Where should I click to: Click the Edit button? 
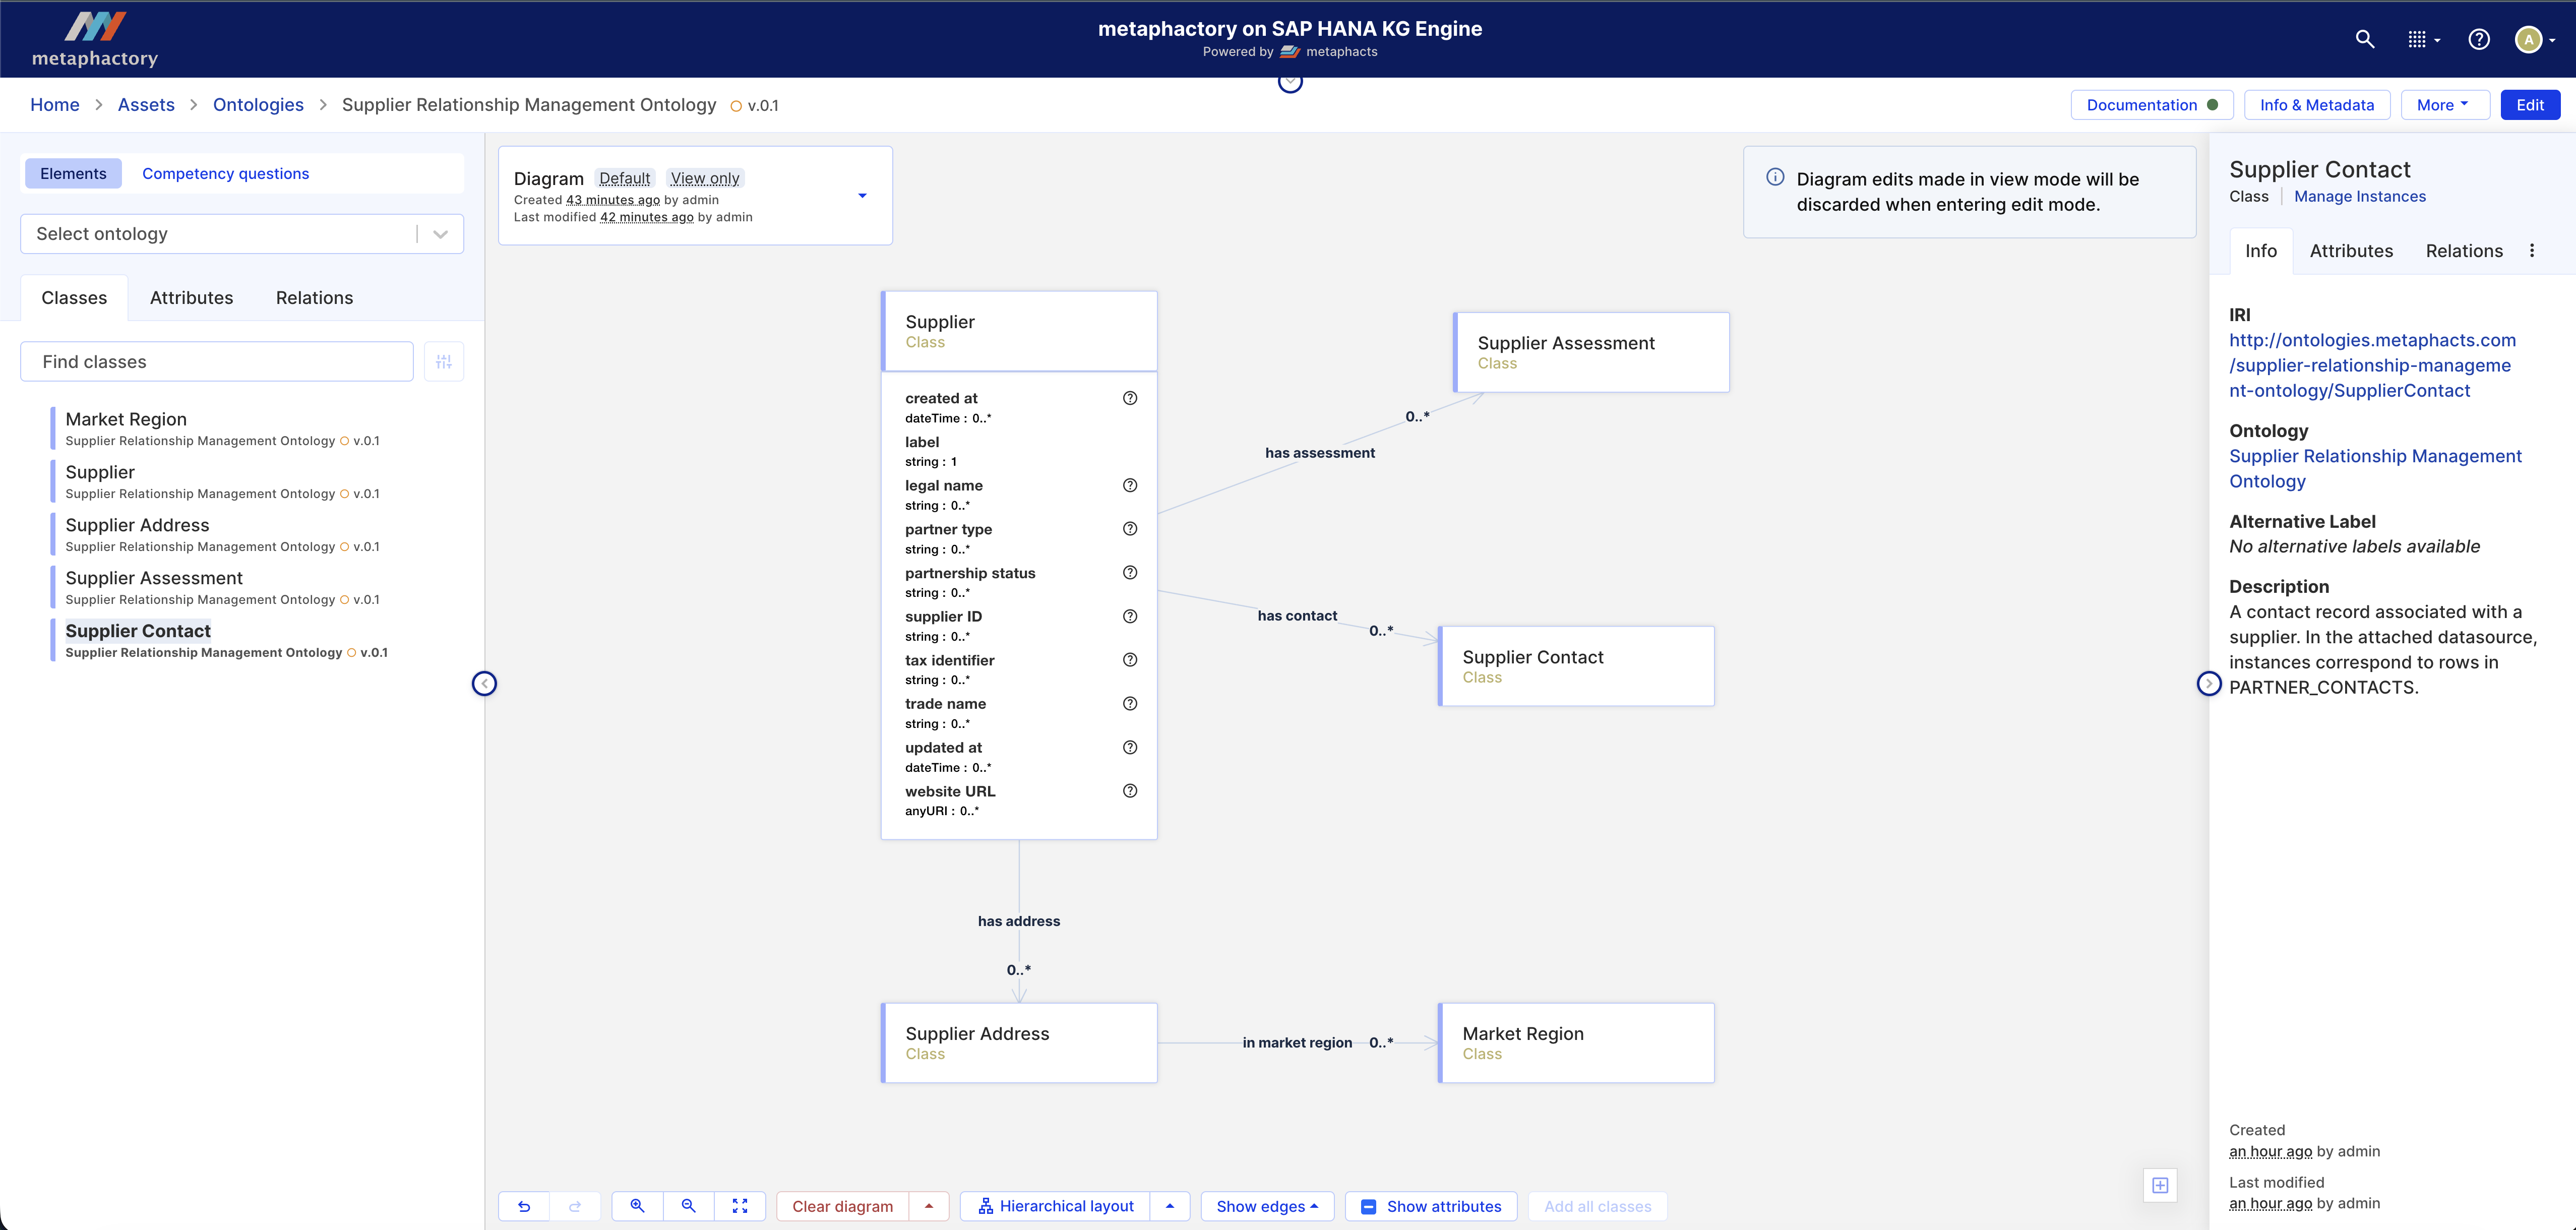pos(2530,105)
